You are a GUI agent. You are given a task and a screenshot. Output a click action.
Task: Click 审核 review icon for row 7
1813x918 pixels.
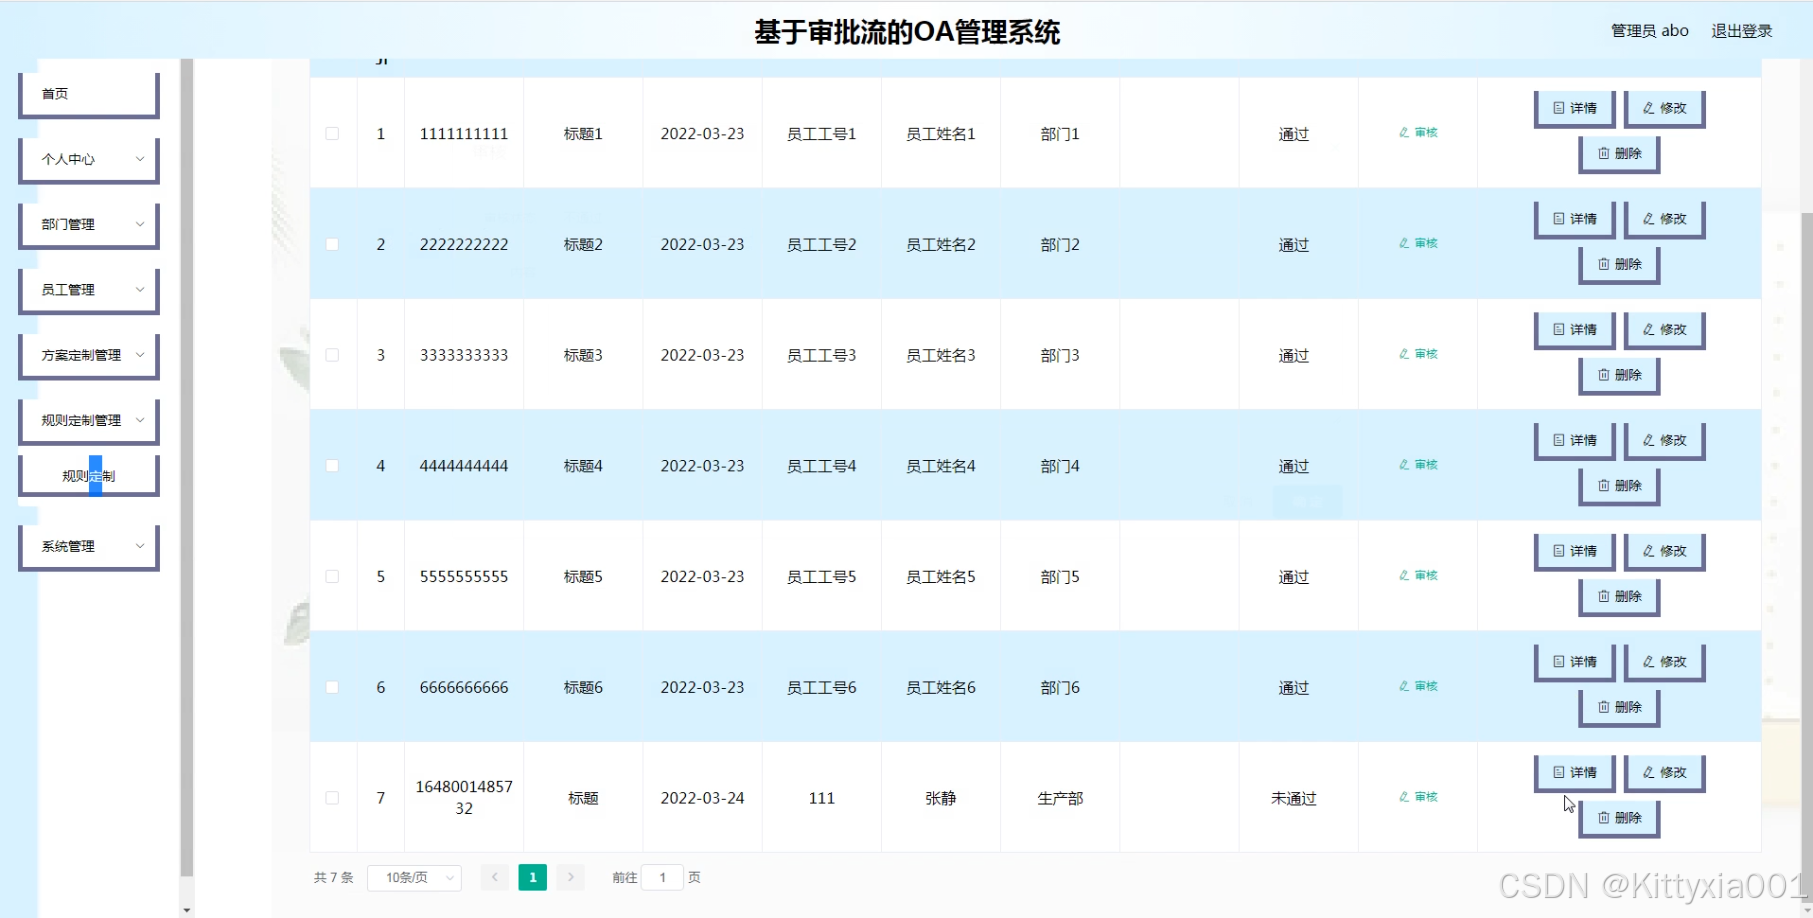tap(1418, 797)
